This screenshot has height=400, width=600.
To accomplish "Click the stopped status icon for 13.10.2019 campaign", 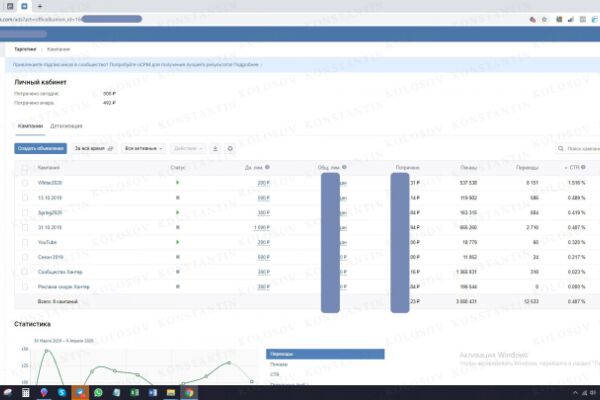I will coord(178,198).
